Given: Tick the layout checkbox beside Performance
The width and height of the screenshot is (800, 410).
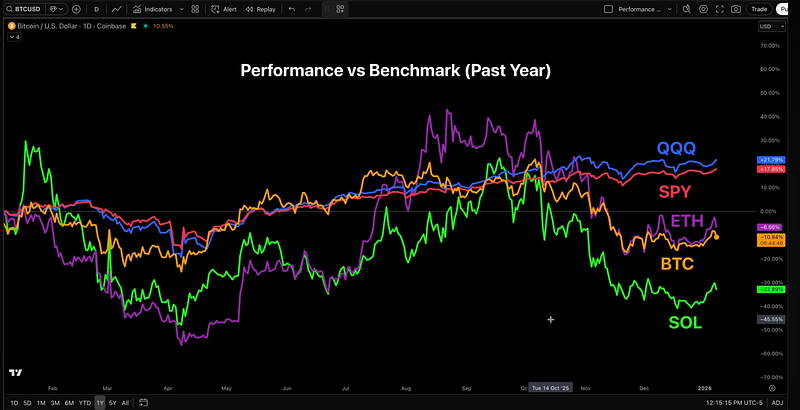Looking at the screenshot, I should (608, 9).
